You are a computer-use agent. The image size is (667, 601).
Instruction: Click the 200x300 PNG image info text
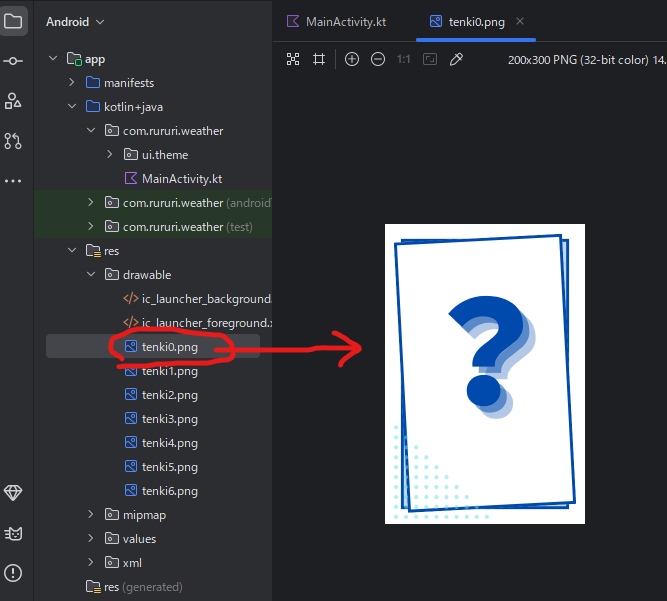587,60
